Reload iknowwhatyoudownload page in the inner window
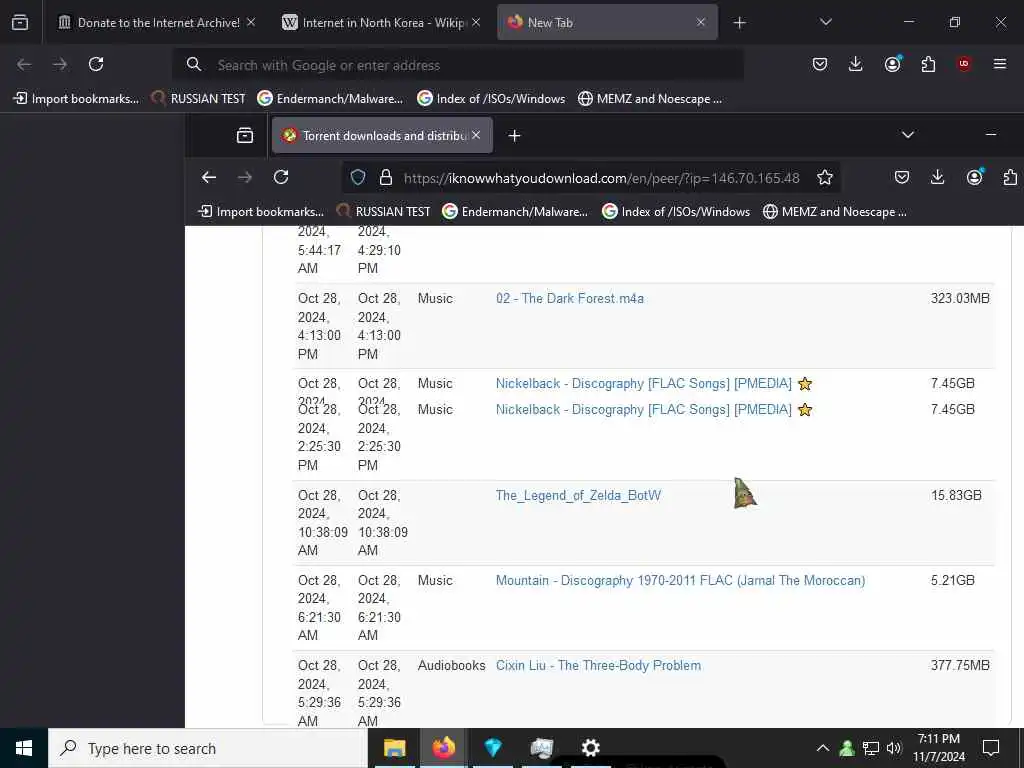 pyautogui.click(x=281, y=177)
